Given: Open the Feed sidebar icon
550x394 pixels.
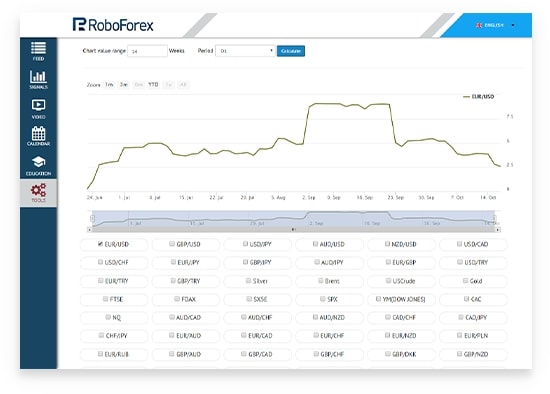Looking at the screenshot, I should [38, 48].
